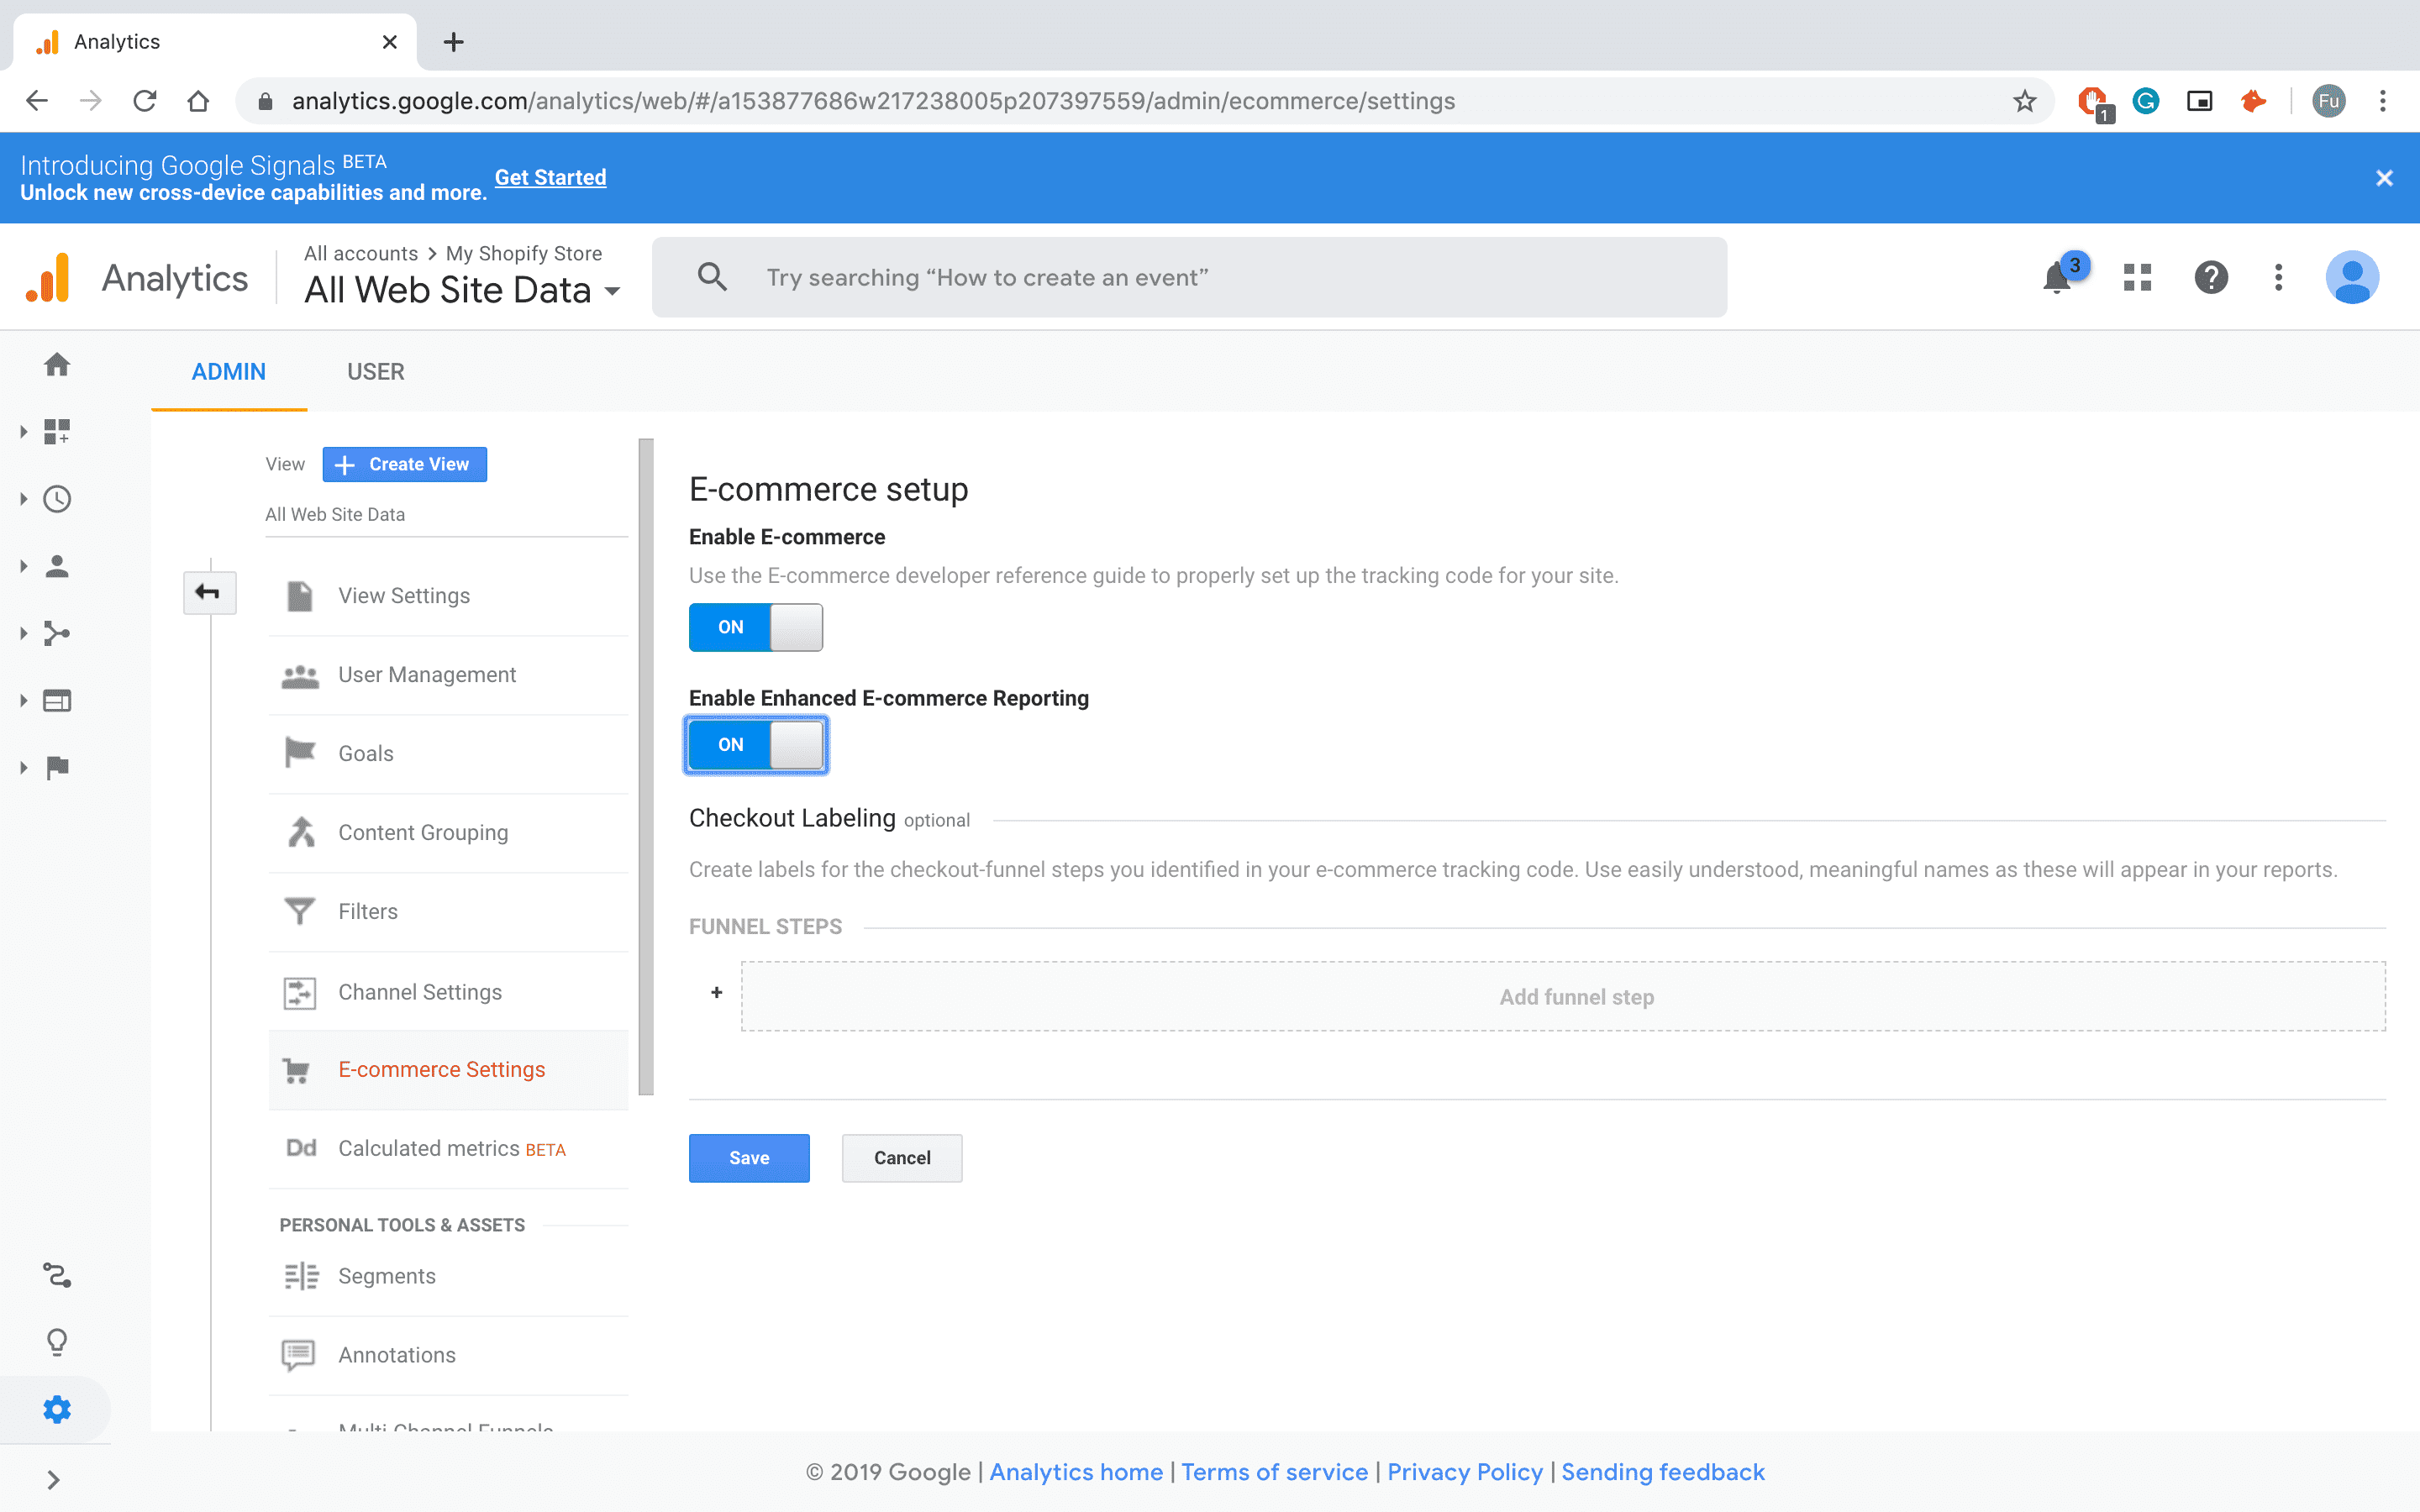Open Content Grouping in admin menu

click(448, 833)
